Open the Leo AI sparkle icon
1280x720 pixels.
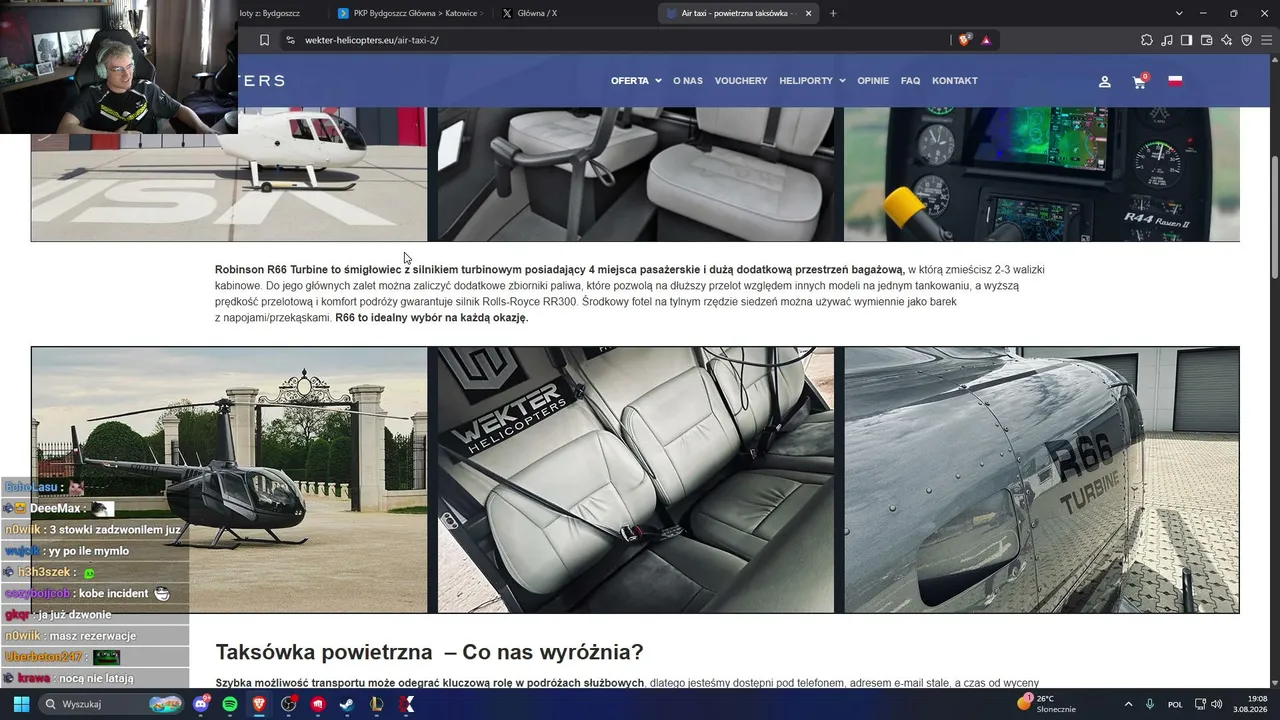tap(1227, 40)
